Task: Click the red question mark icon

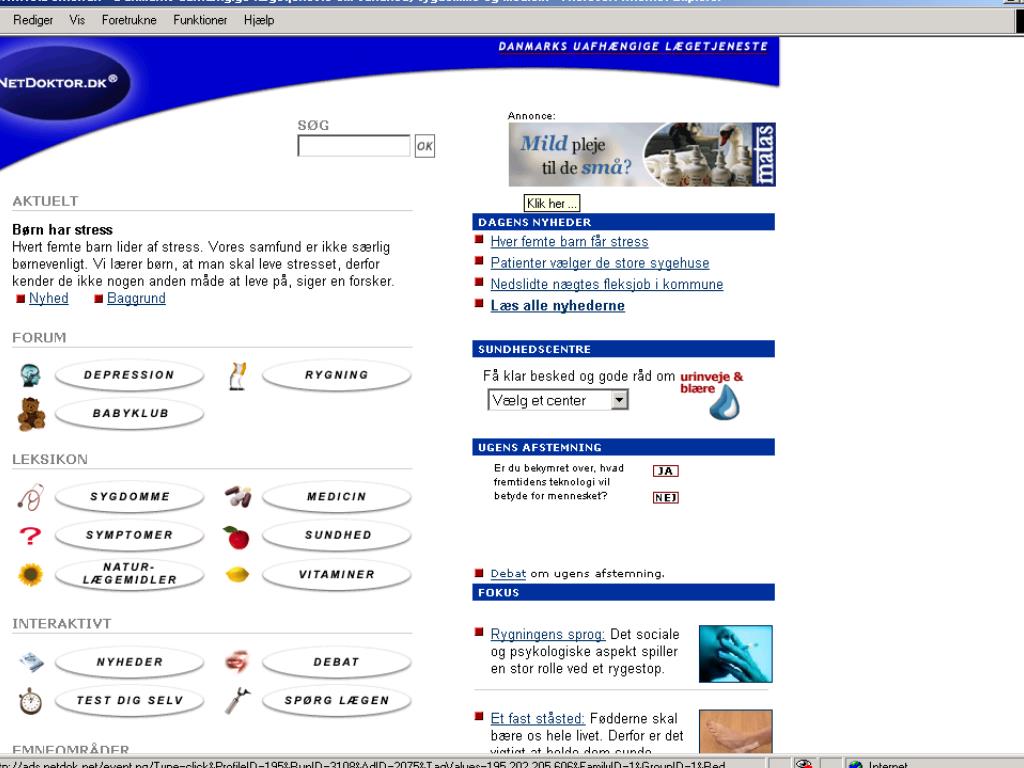Action: click(x=30, y=536)
